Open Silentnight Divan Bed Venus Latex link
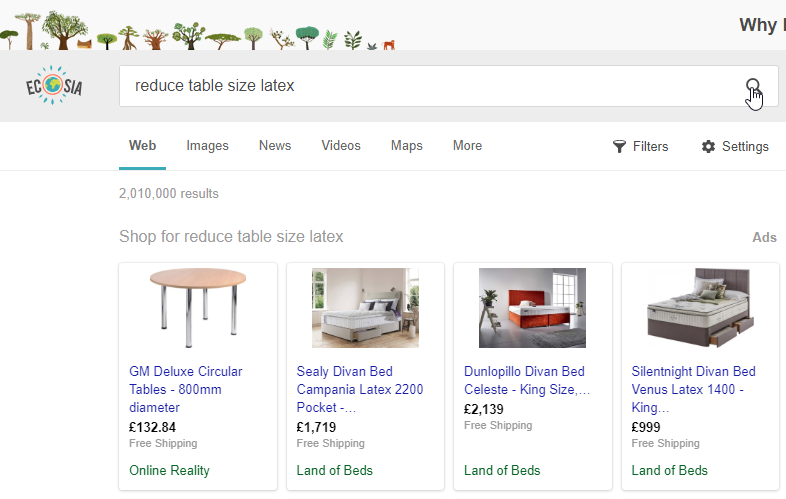786x499 pixels. point(693,389)
